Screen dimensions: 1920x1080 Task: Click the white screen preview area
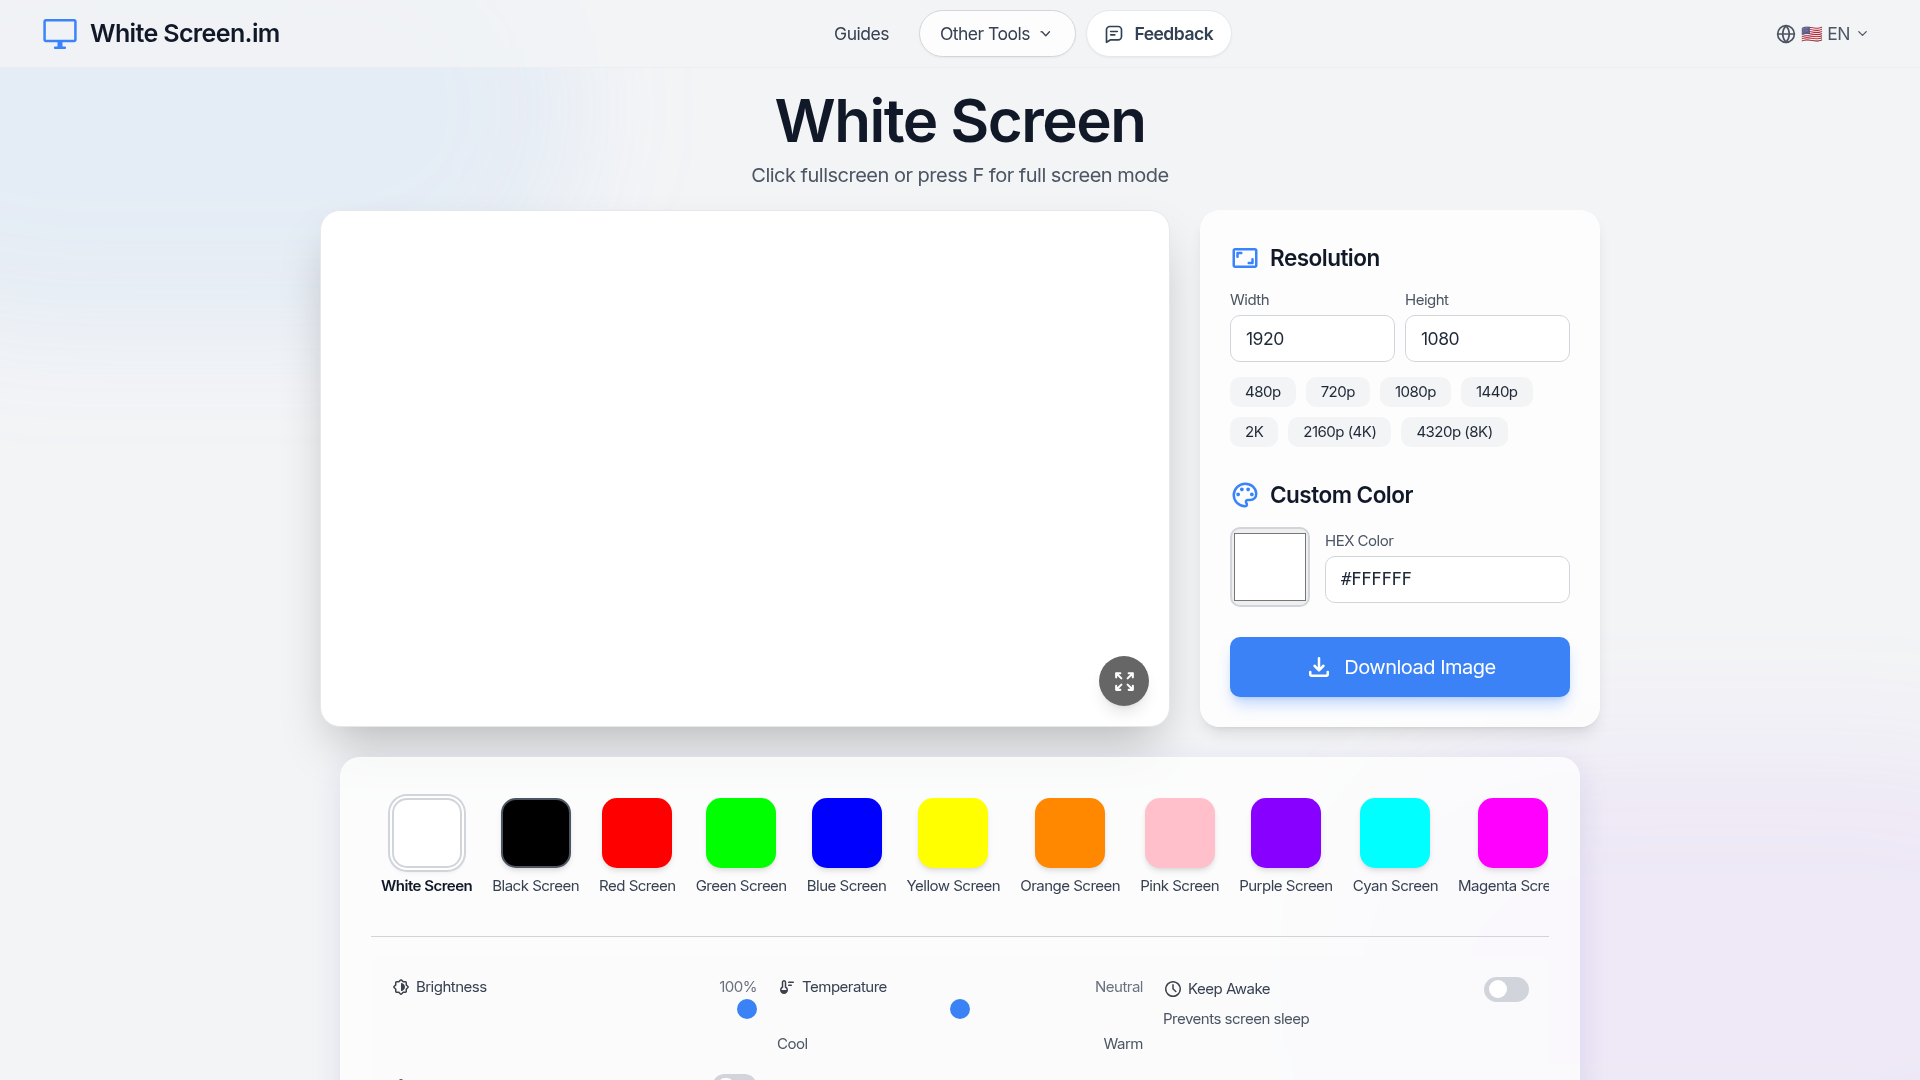[745, 468]
